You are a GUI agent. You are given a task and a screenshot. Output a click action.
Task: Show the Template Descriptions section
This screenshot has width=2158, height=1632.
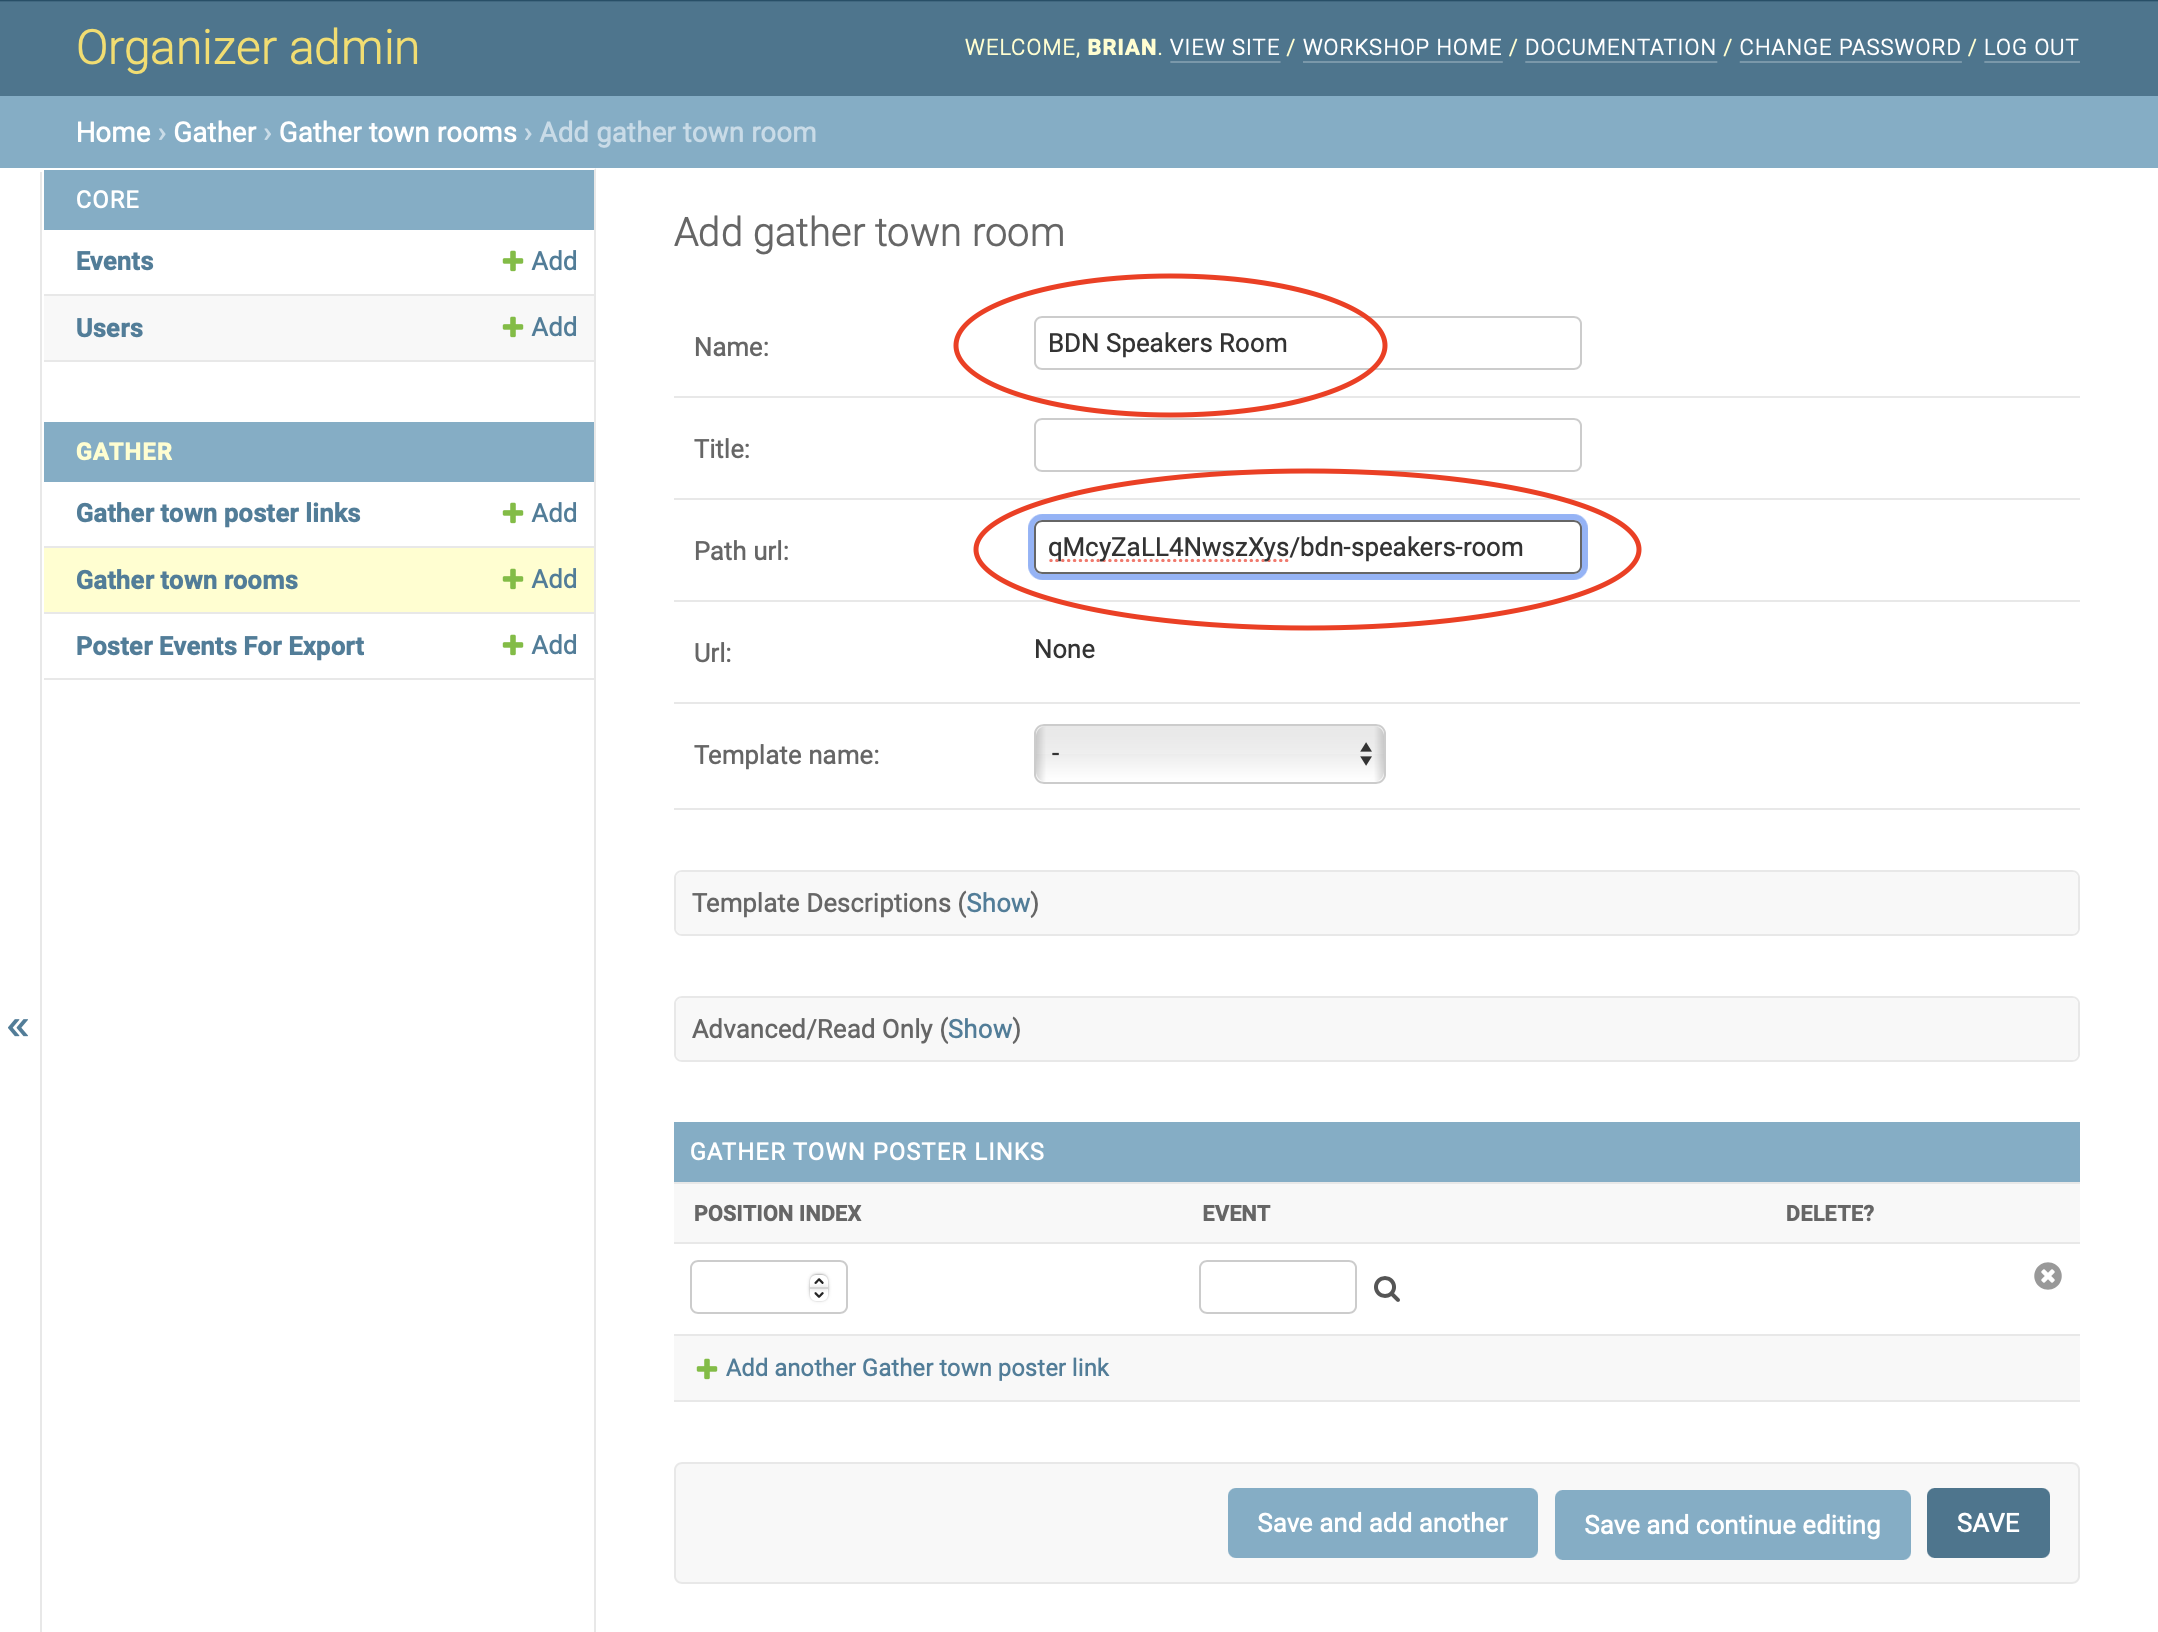pos(998,903)
